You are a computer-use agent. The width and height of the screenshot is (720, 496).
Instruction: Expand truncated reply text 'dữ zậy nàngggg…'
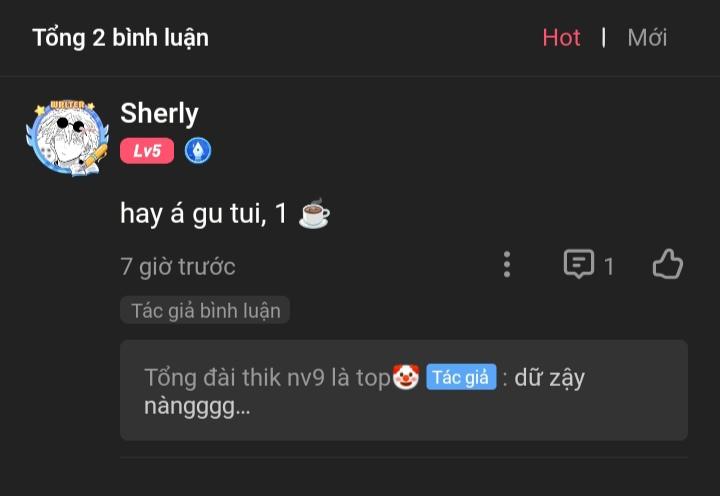(364, 392)
